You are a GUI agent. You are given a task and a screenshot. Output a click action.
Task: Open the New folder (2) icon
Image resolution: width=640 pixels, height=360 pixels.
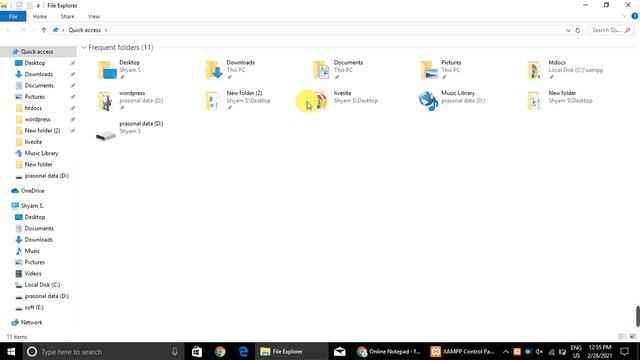coord(213,101)
